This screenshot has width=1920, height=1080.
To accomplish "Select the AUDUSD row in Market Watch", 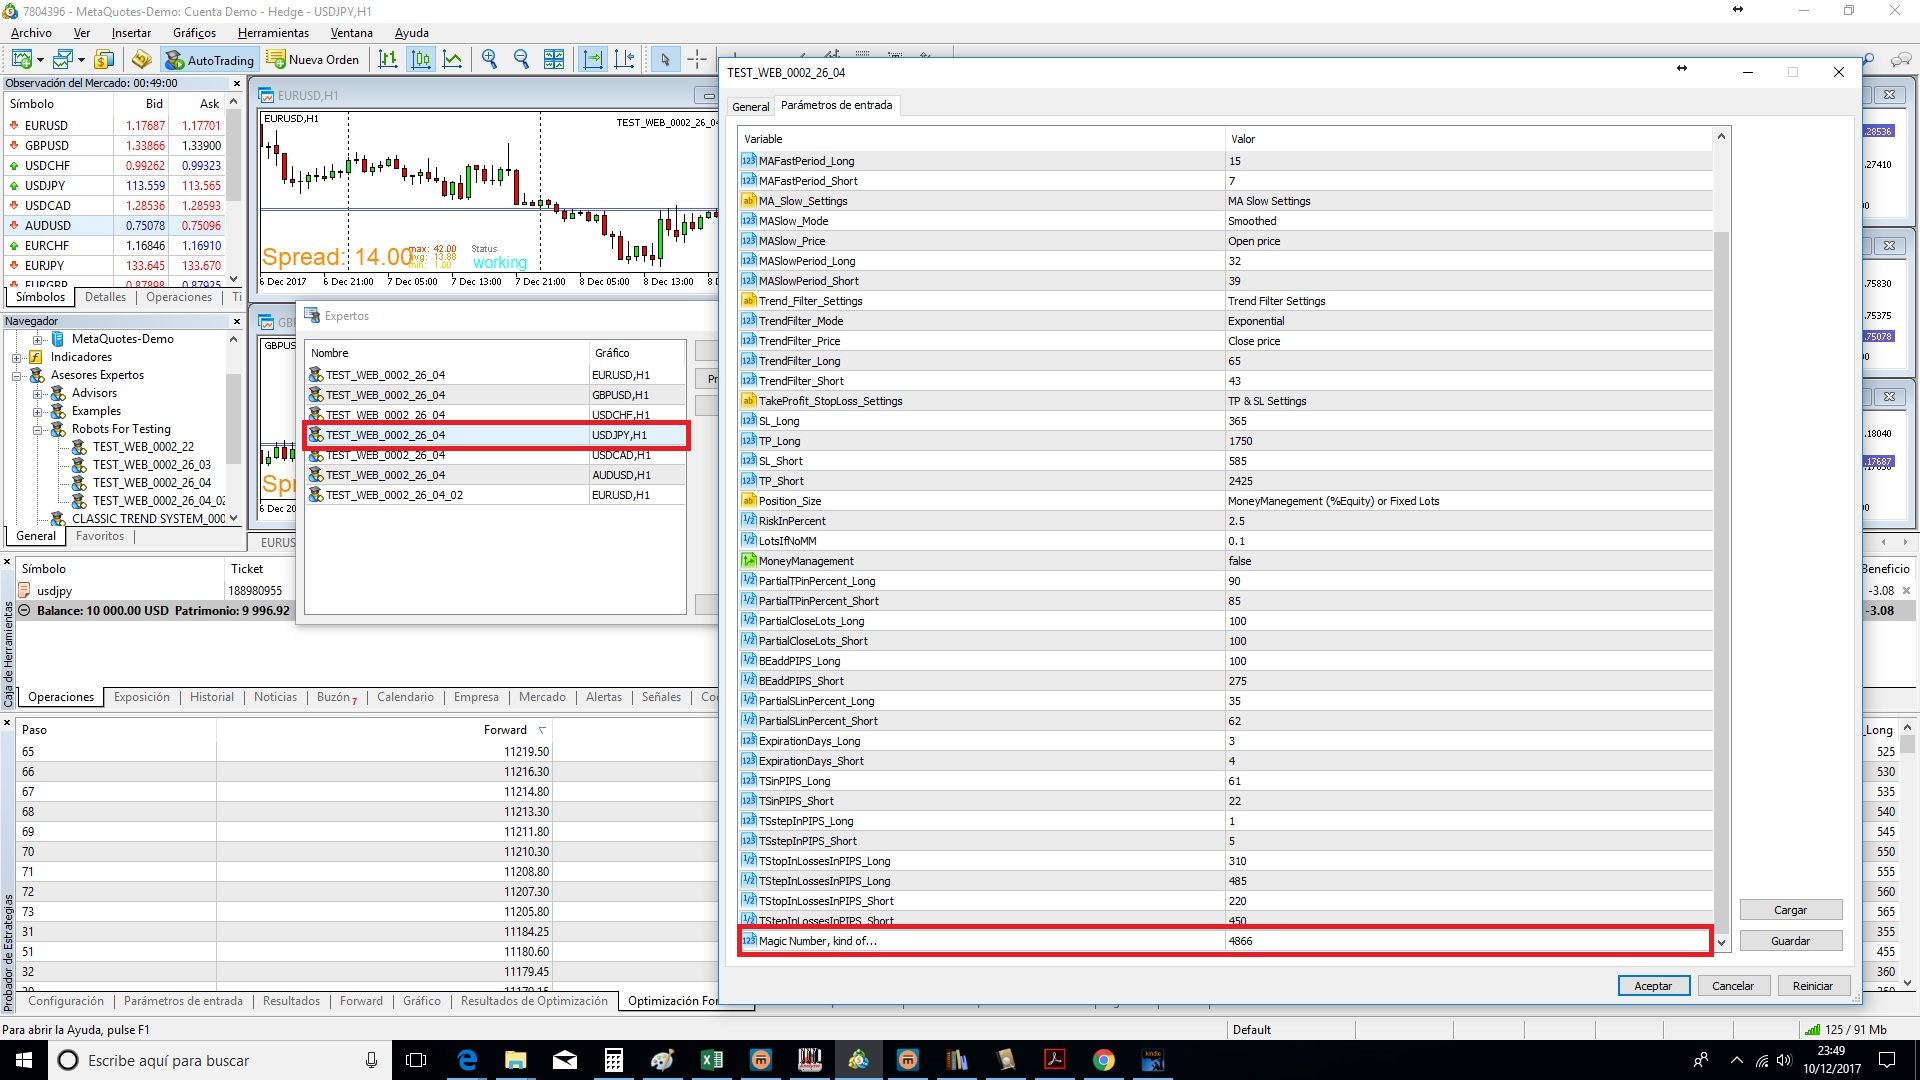I will coord(115,226).
